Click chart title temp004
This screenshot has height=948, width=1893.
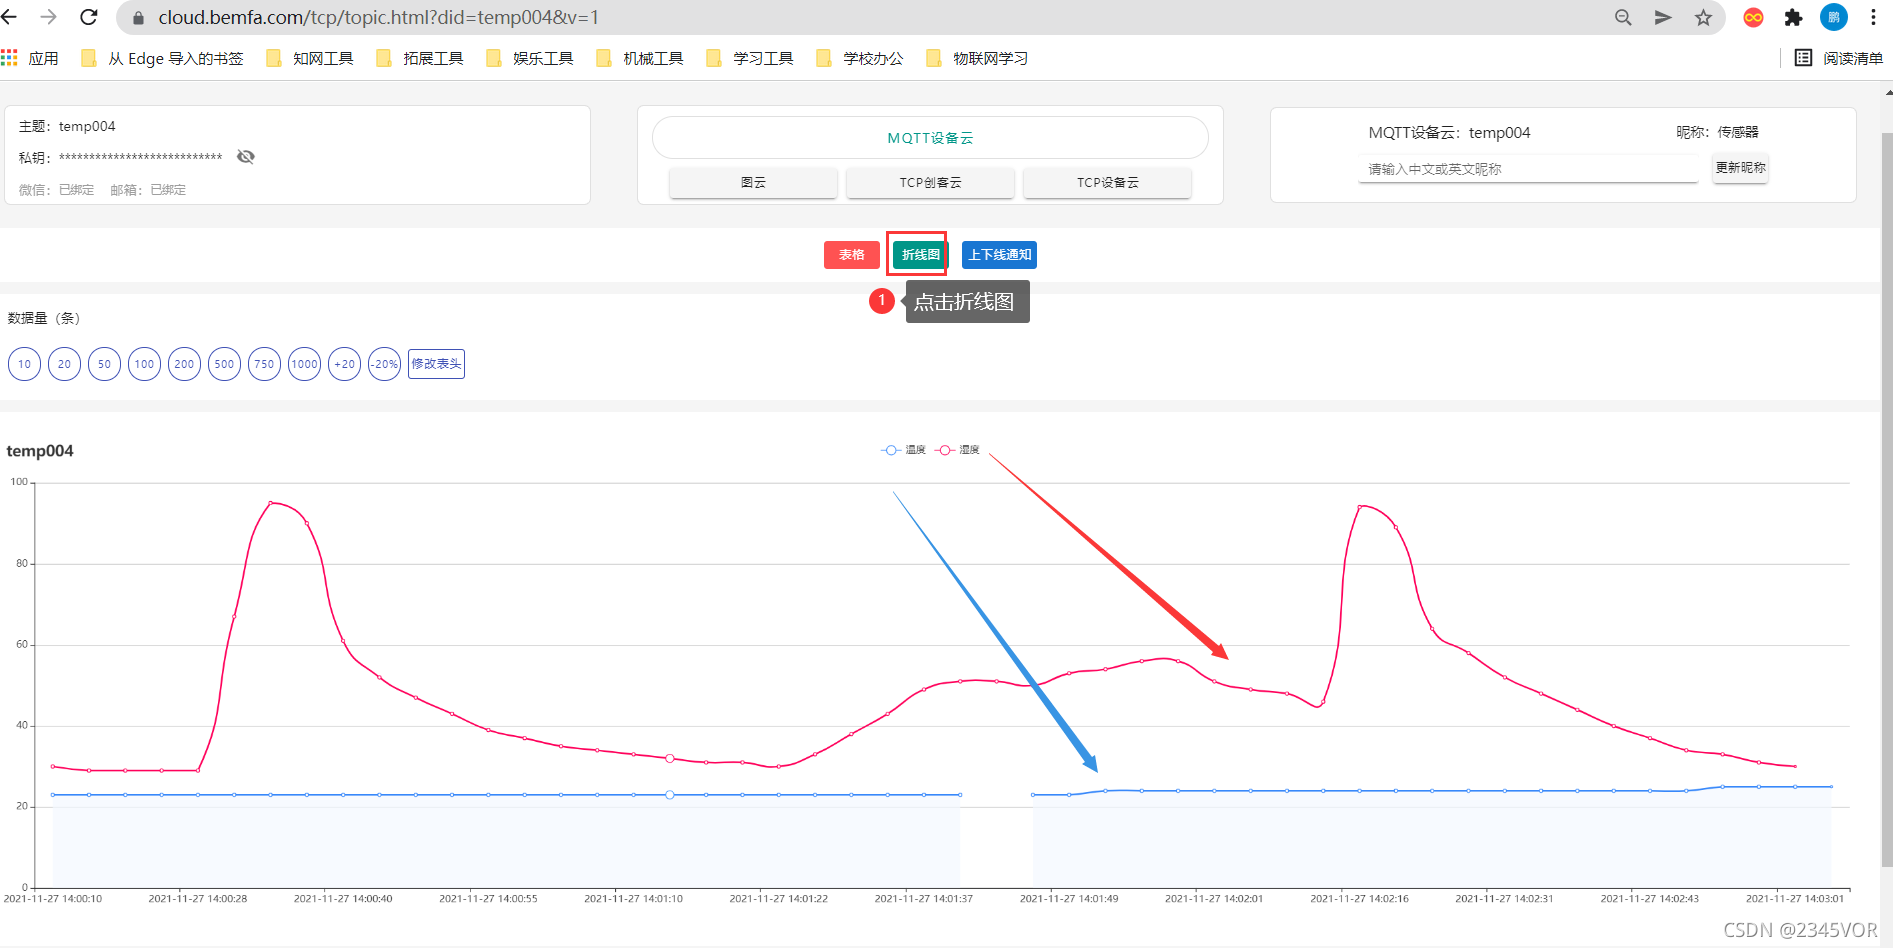pyautogui.click(x=40, y=451)
